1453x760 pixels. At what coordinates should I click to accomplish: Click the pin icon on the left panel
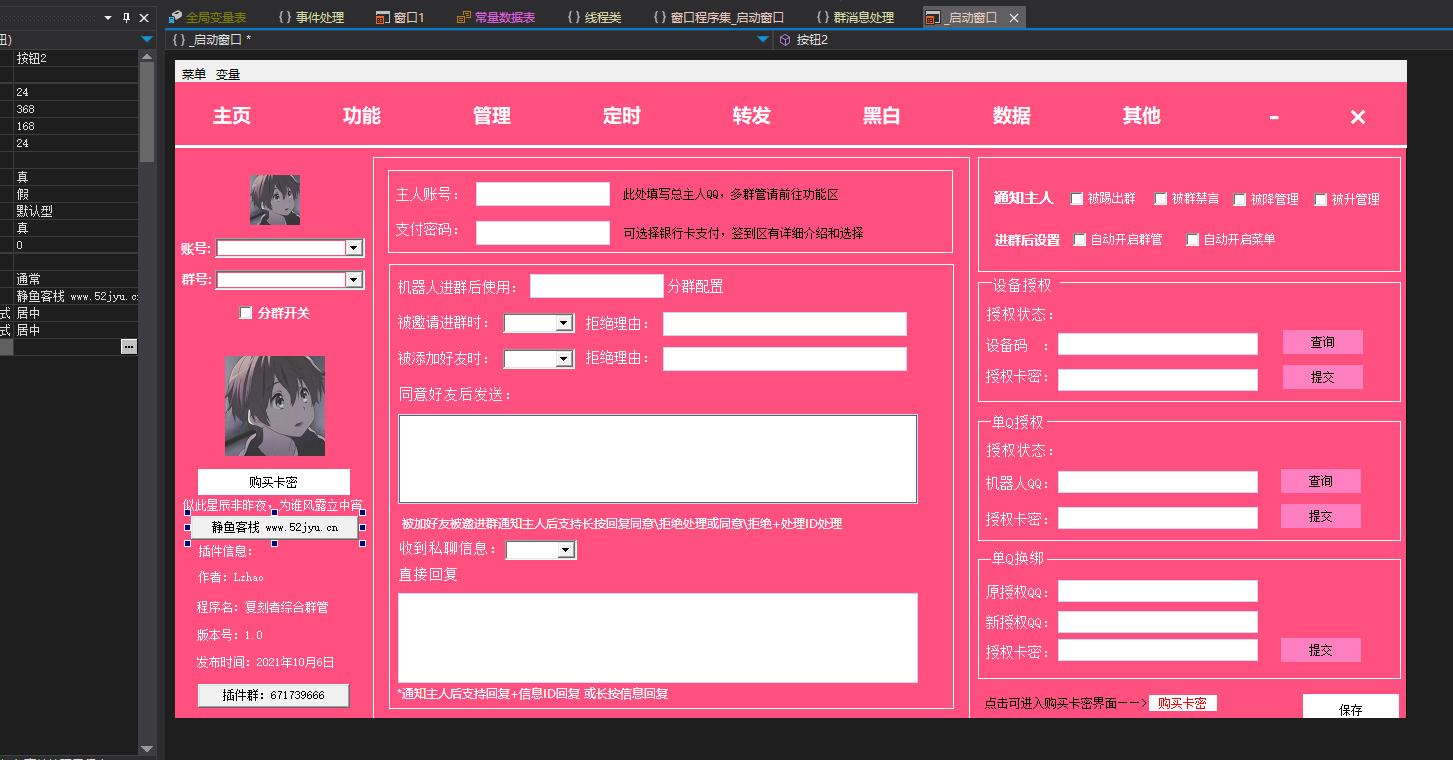126,18
